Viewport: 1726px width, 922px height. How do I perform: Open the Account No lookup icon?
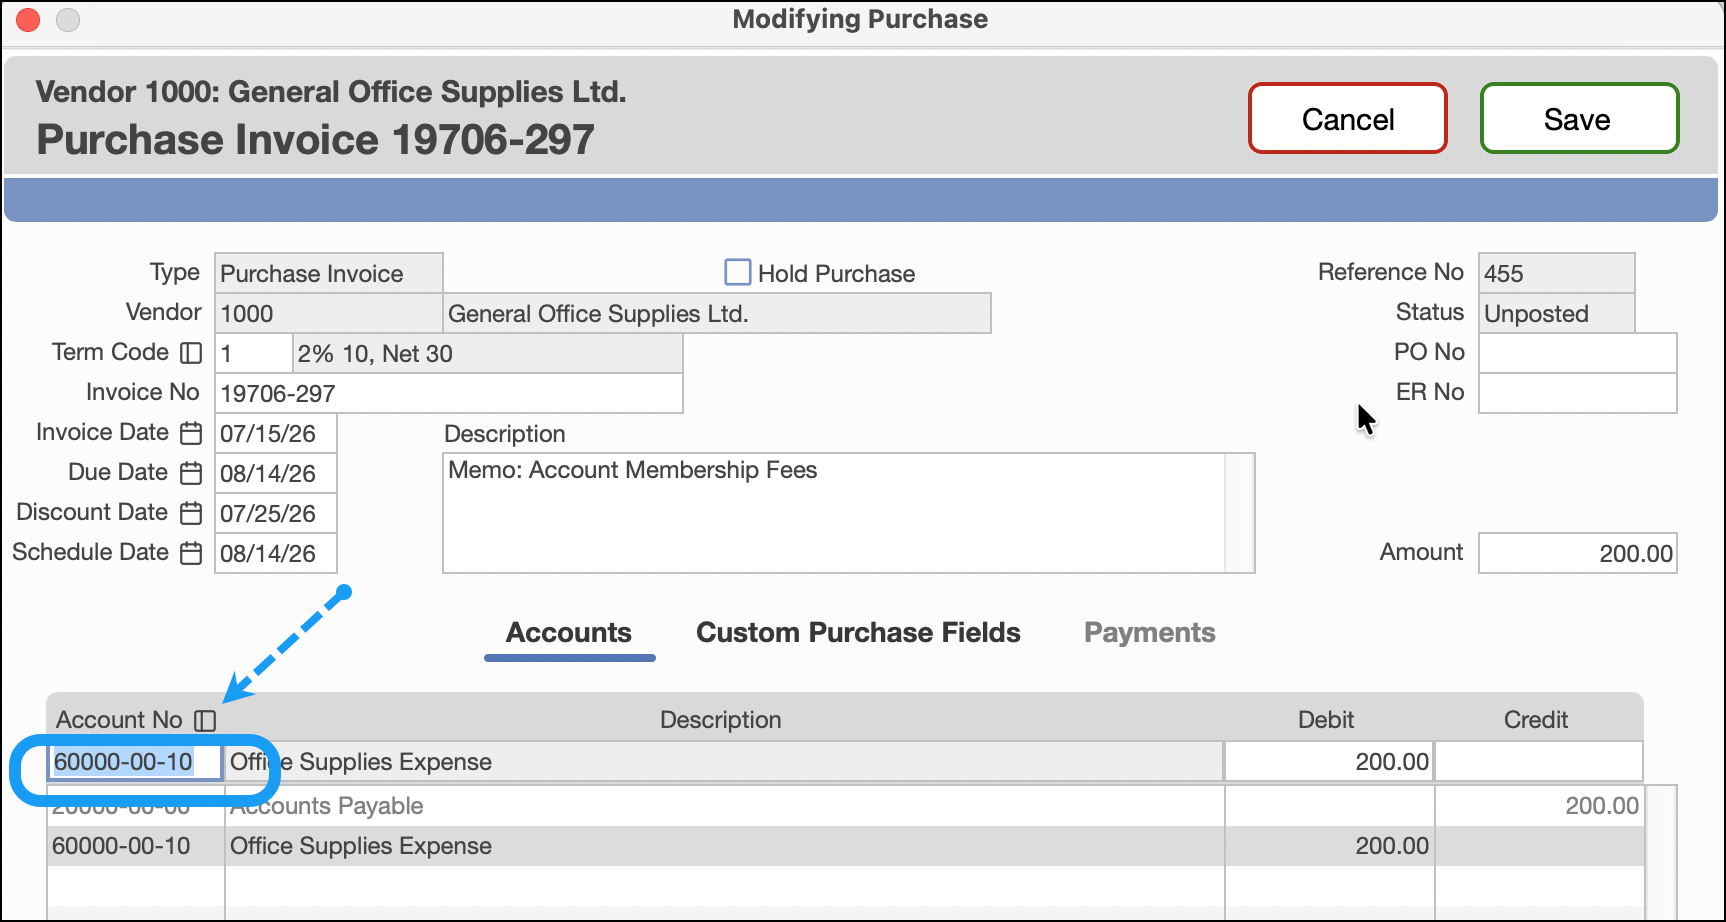205,720
